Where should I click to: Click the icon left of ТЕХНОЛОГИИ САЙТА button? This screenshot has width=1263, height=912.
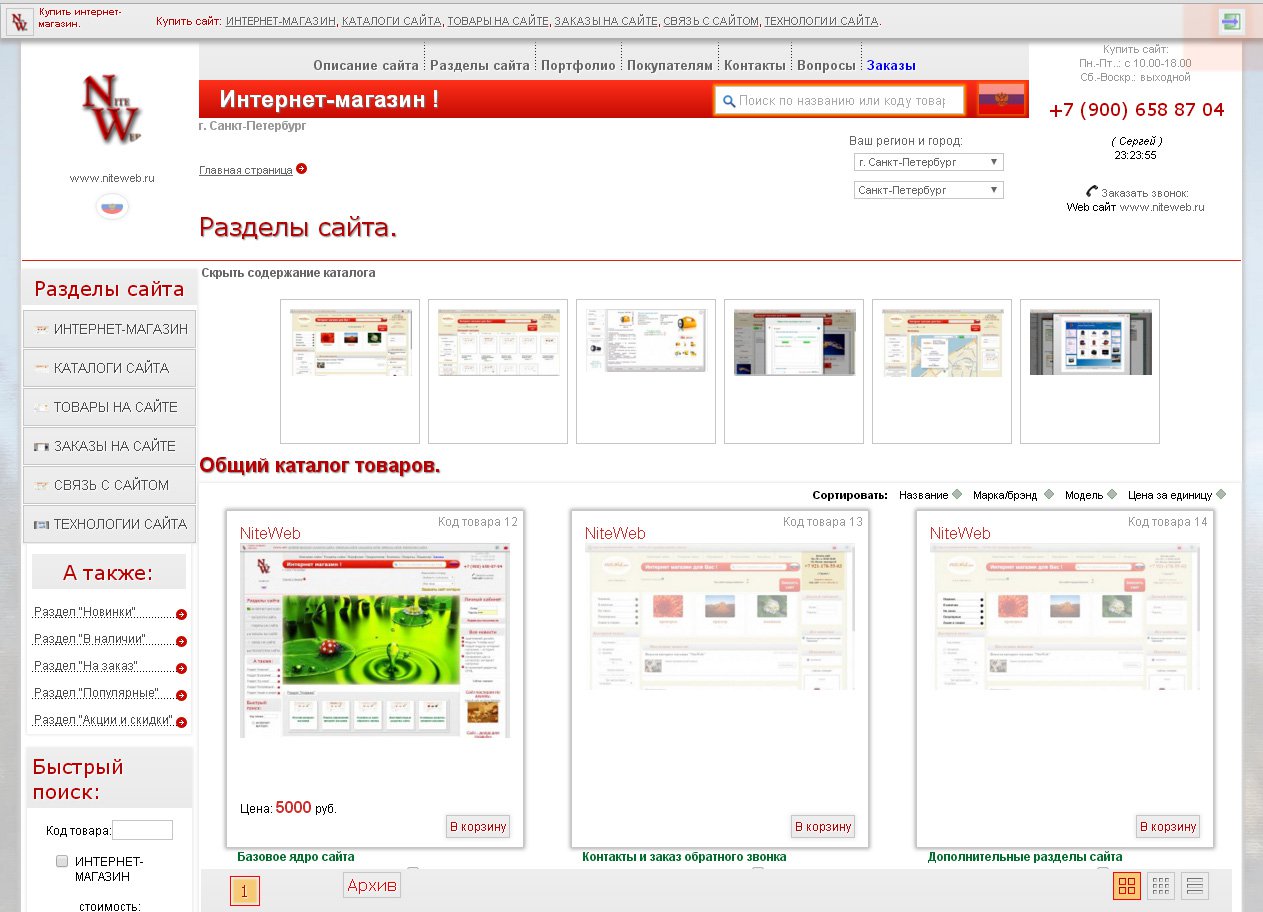[41, 524]
